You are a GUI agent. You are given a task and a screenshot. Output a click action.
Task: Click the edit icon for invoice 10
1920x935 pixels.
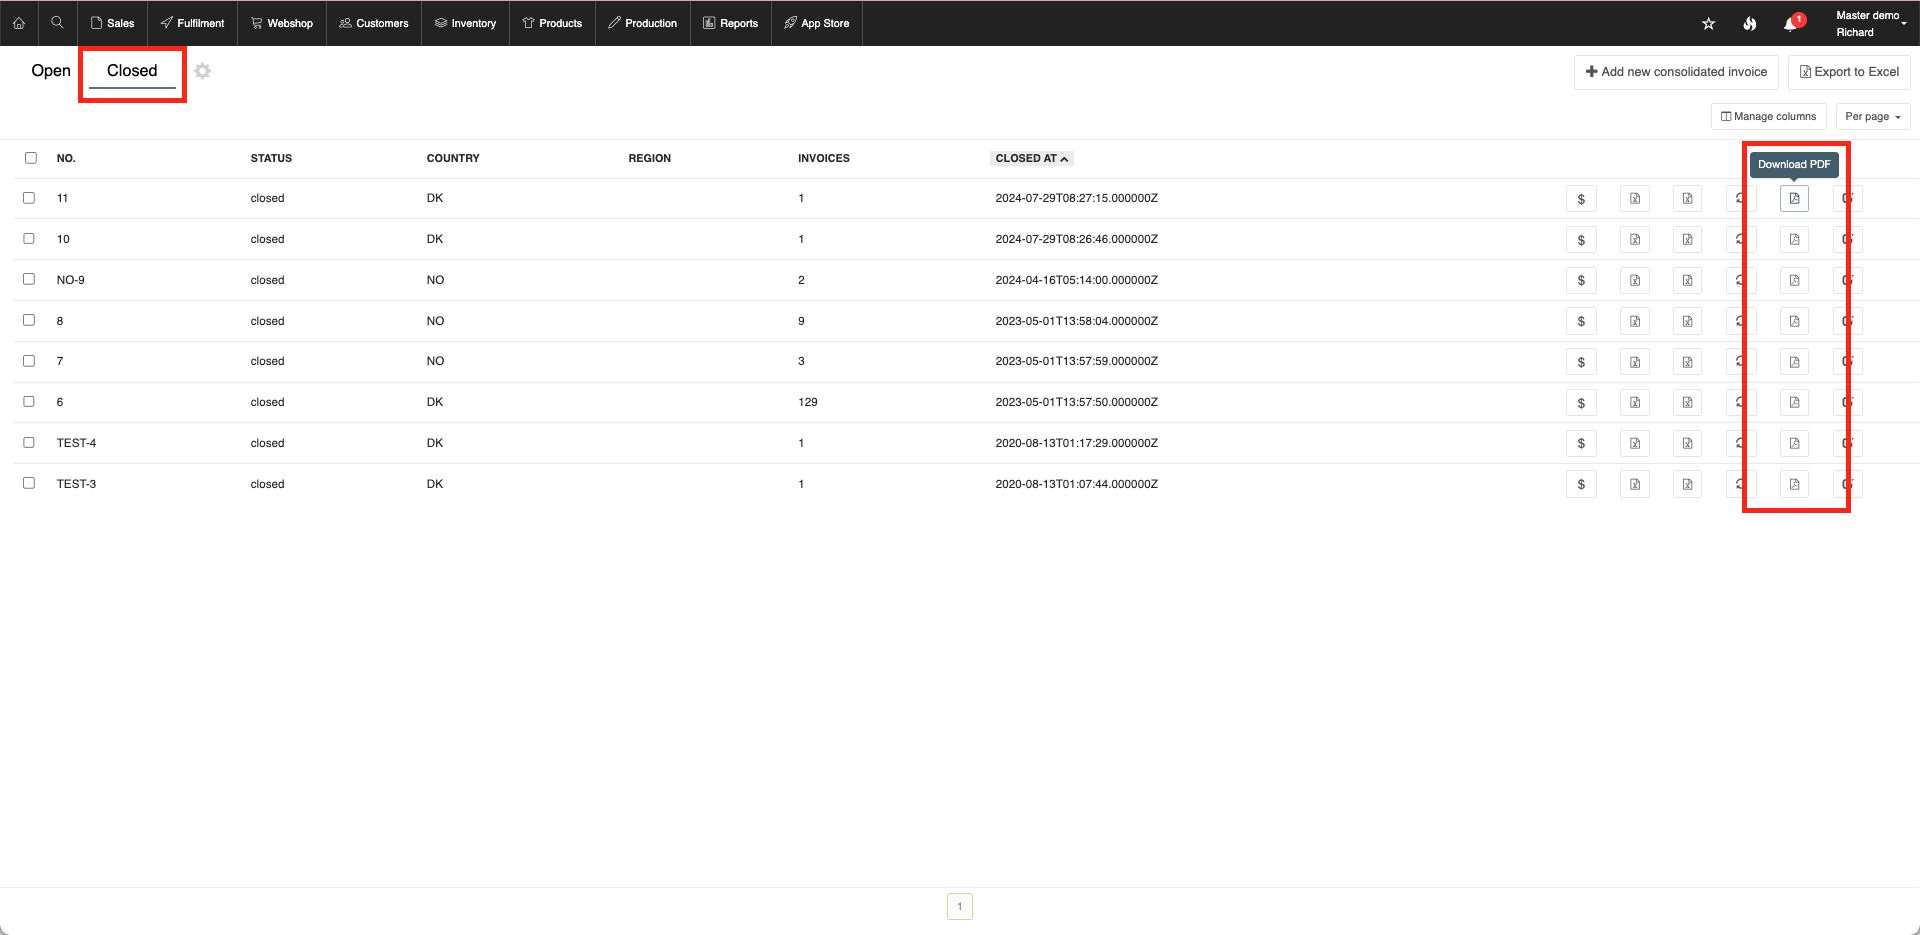tap(1847, 240)
